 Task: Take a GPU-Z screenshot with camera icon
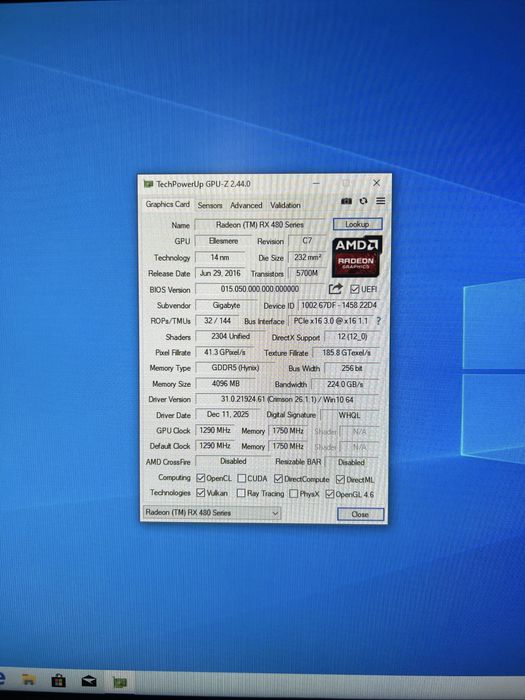click(x=346, y=201)
